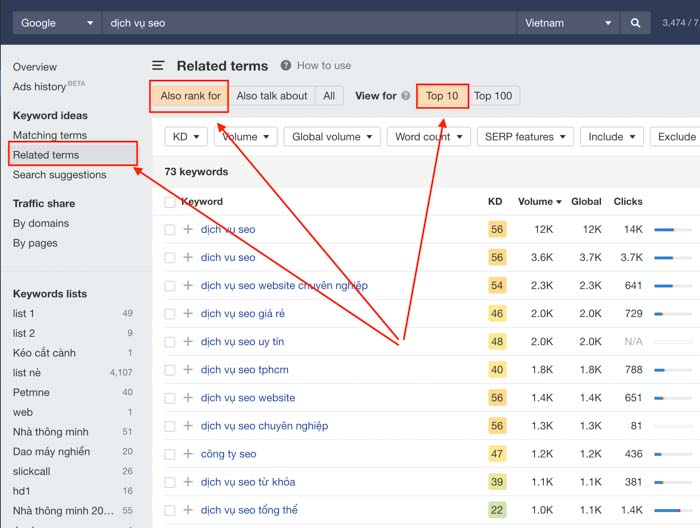Check 'dịch vụ seo uy tín' checkbox
The width and height of the screenshot is (700, 528).
pos(170,342)
